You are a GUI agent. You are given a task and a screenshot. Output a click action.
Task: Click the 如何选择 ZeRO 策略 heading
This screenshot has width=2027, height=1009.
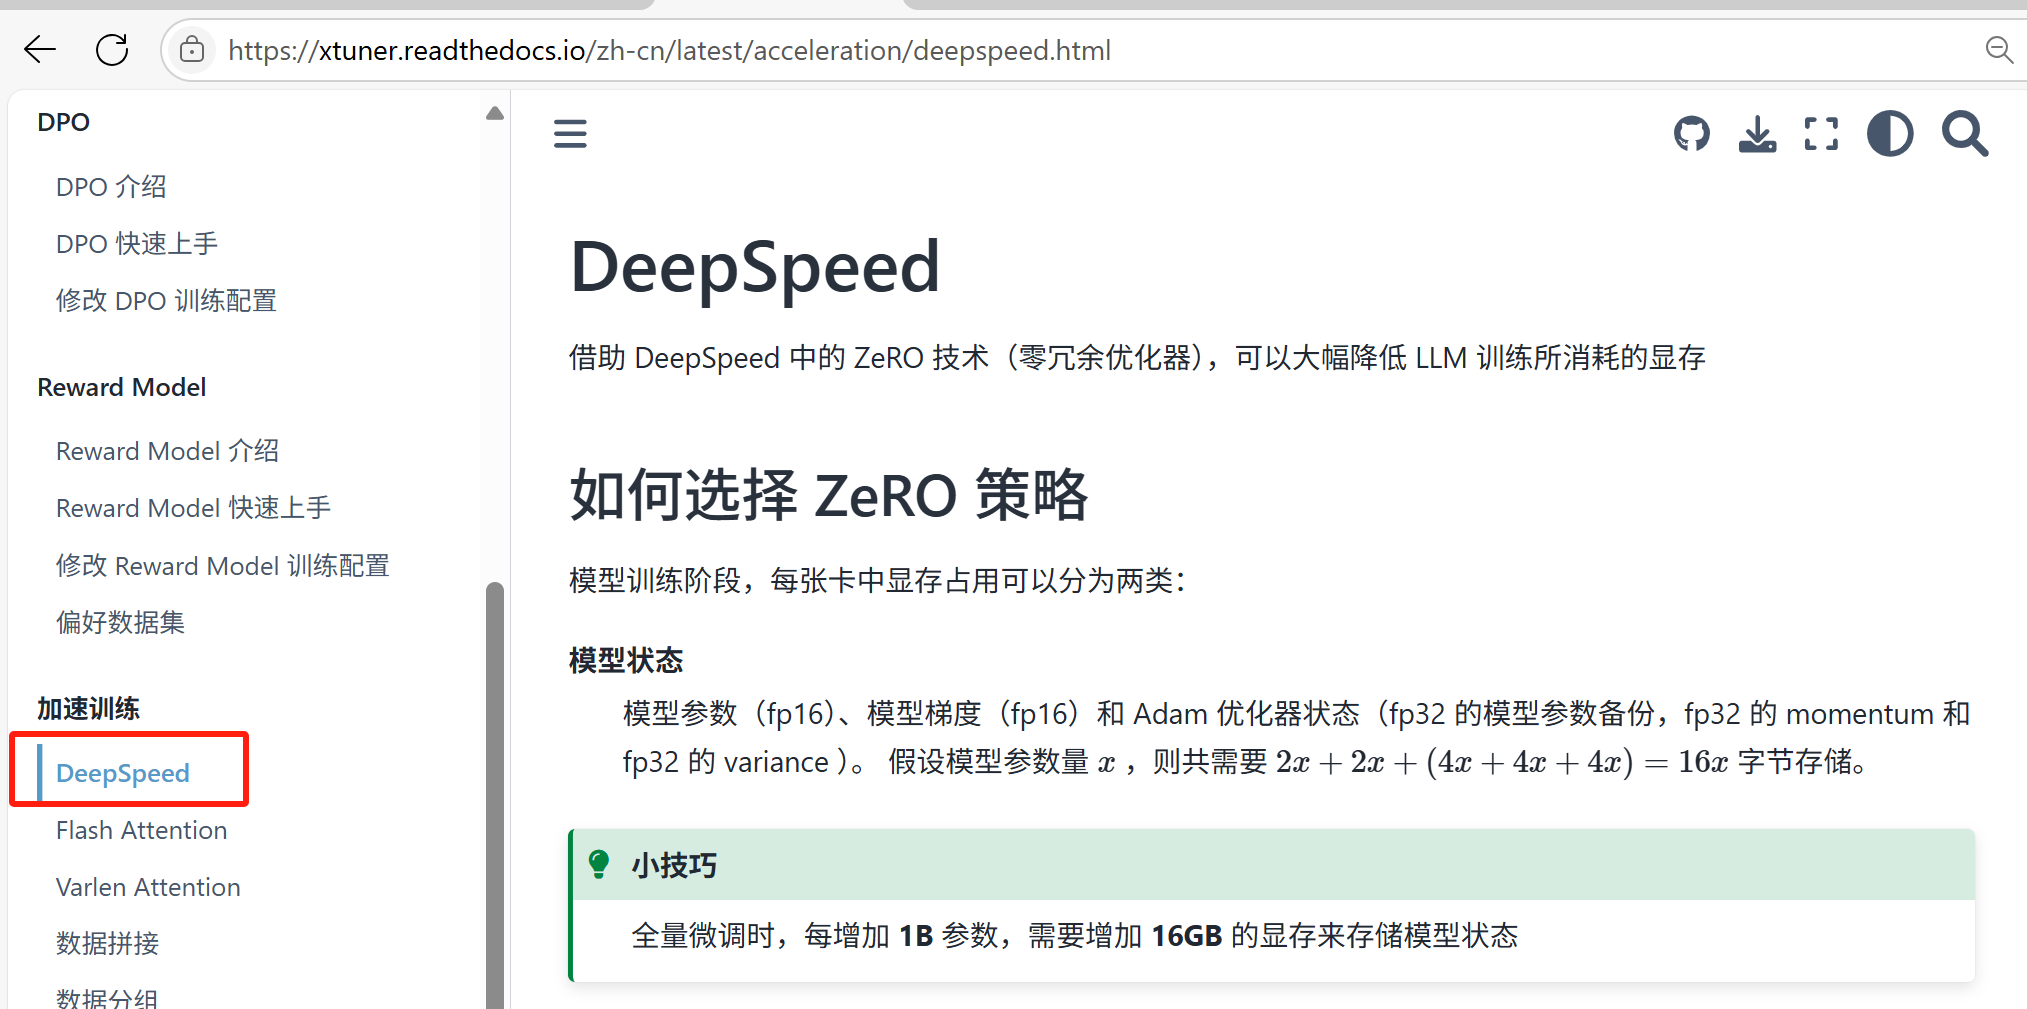pyautogui.click(x=828, y=494)
